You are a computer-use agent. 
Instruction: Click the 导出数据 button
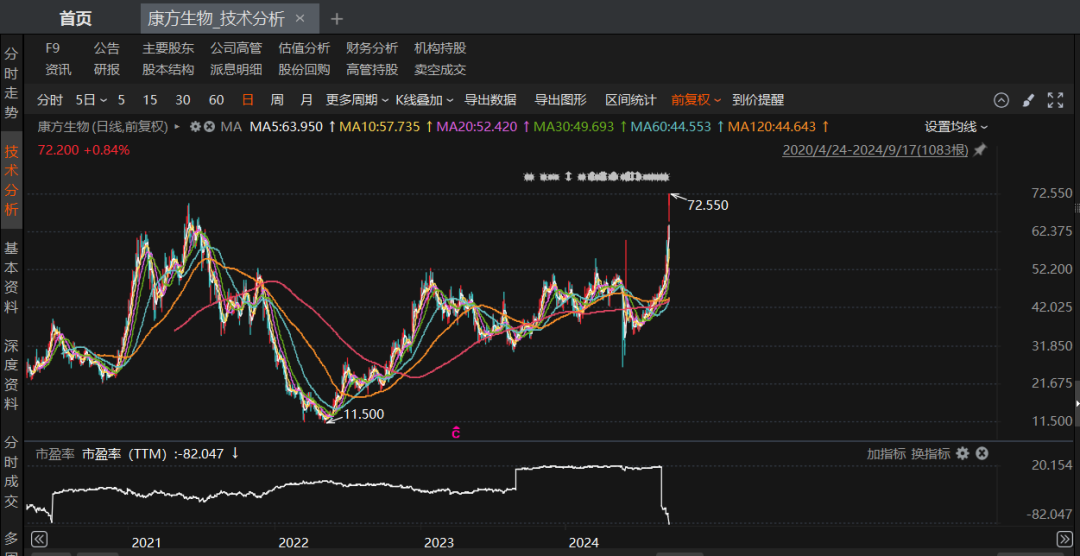(x=490, y=100)
